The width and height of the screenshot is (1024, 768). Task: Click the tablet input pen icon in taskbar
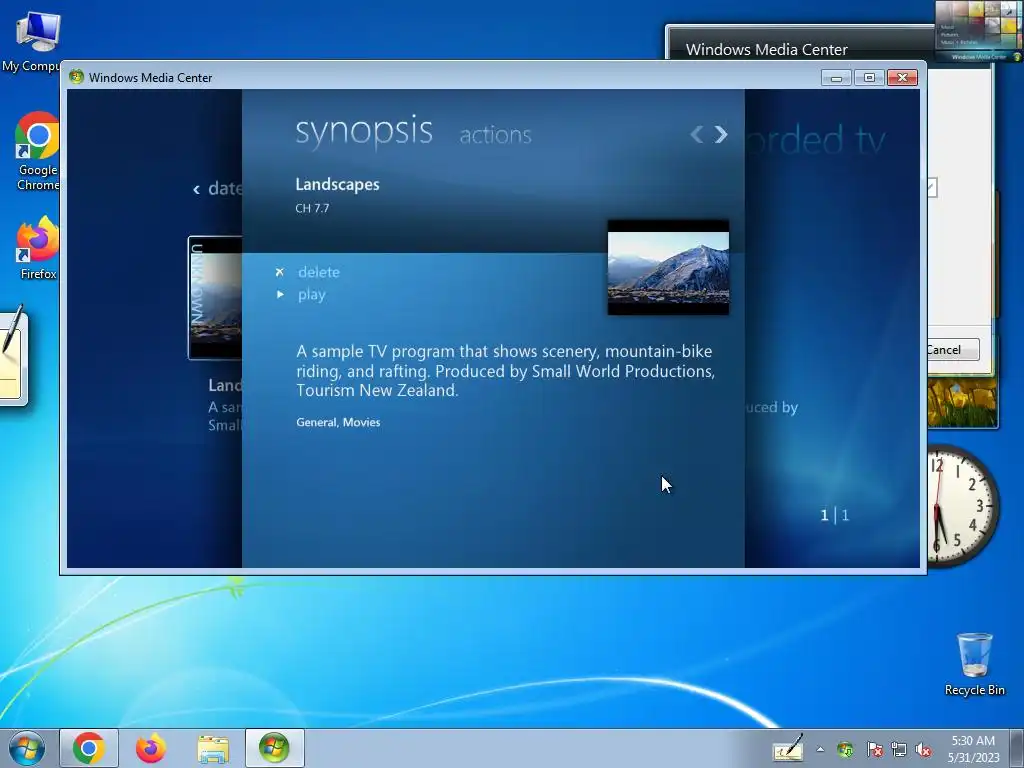click(788, 748)
